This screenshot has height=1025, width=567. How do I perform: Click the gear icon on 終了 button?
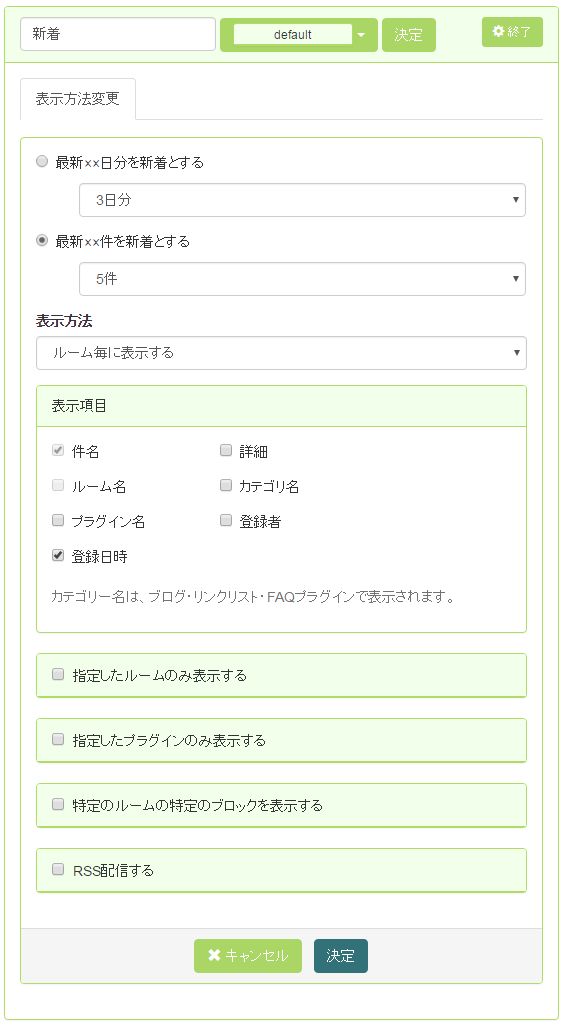[498, 31]
